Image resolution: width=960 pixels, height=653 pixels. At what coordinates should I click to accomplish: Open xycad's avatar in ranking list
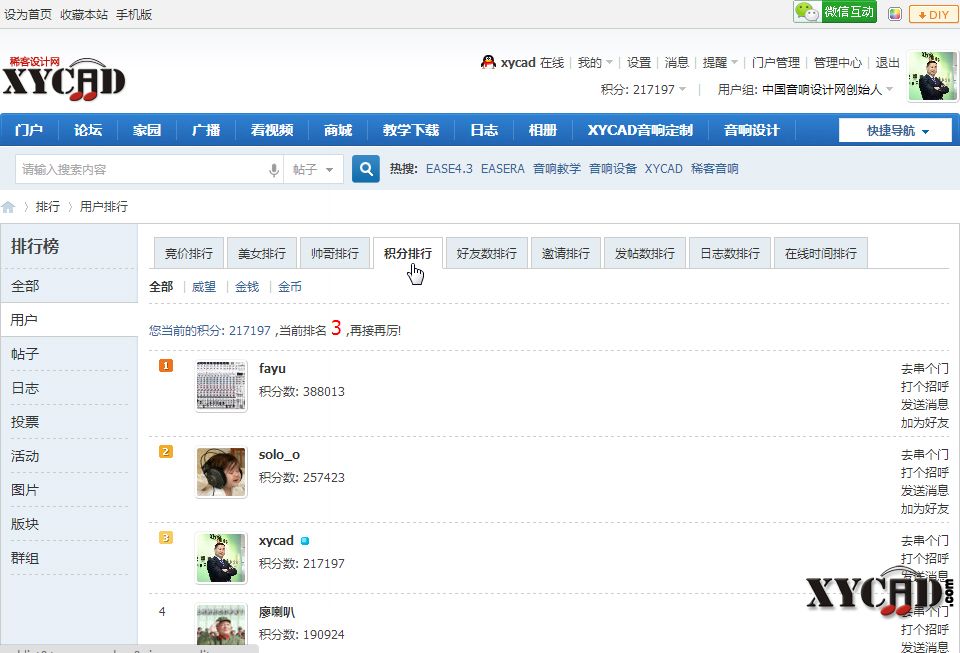click(x=221, y=558)
